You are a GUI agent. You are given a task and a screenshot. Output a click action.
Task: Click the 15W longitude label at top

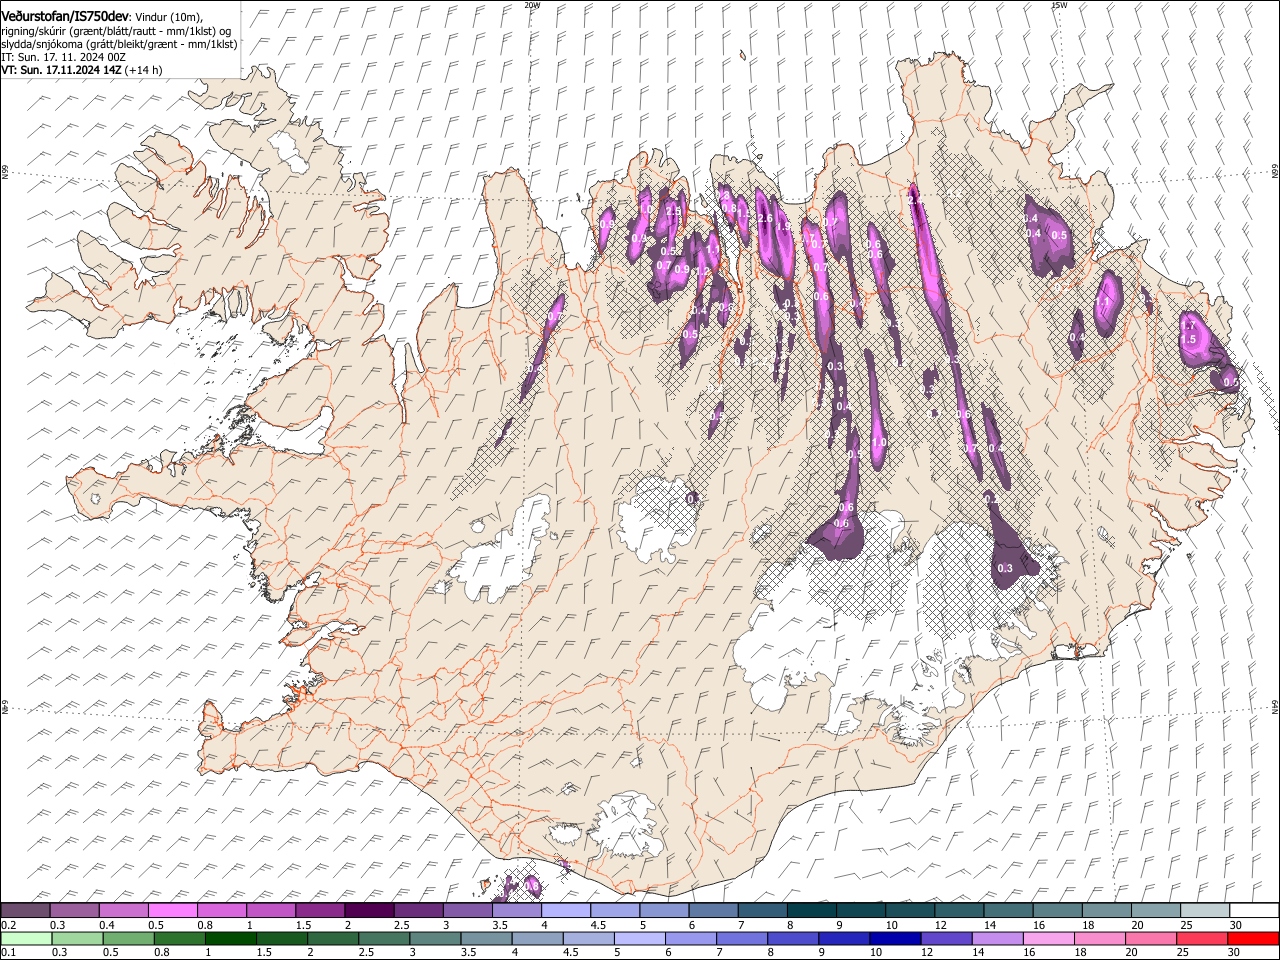click(1059, 5)
